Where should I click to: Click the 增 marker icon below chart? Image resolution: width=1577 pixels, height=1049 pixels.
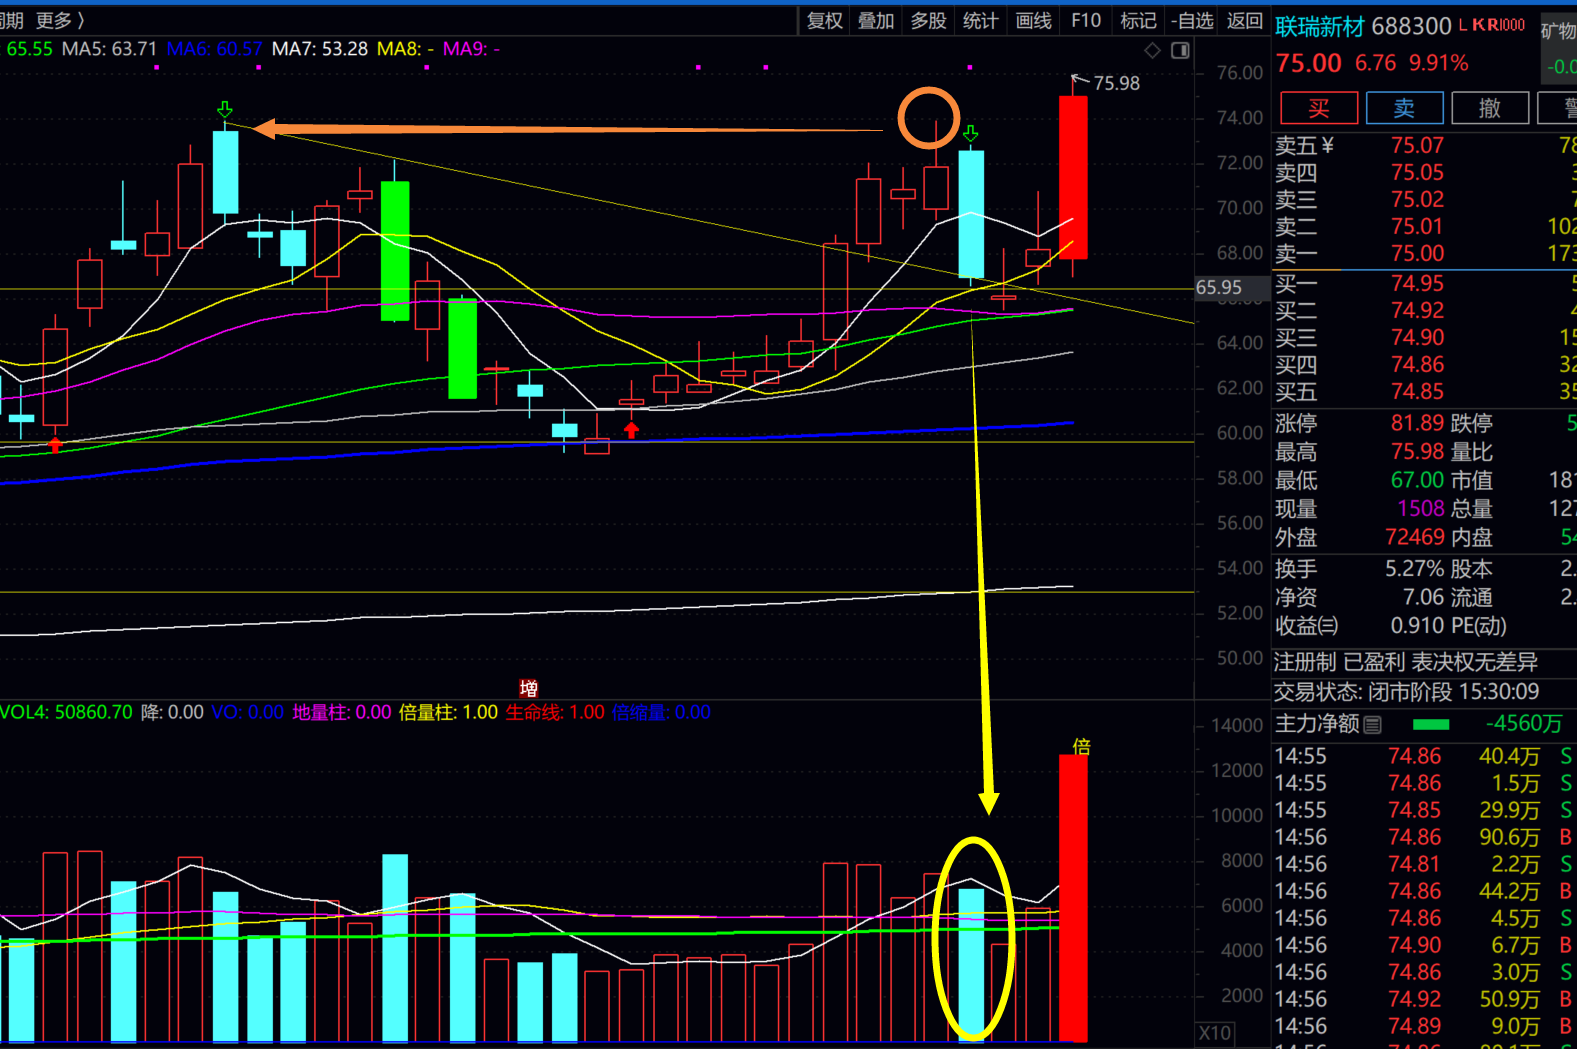(x=528, y=688)
